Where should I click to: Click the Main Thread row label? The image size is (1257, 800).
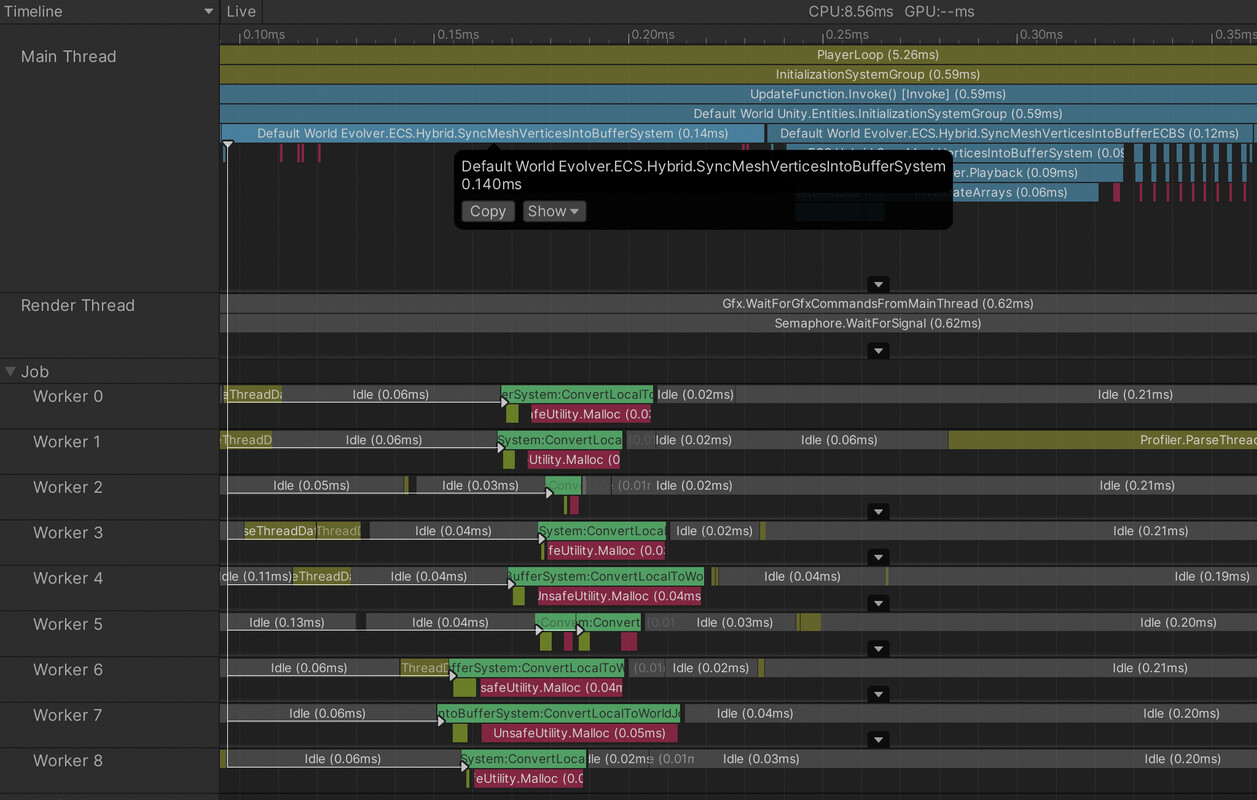point(67,56)
